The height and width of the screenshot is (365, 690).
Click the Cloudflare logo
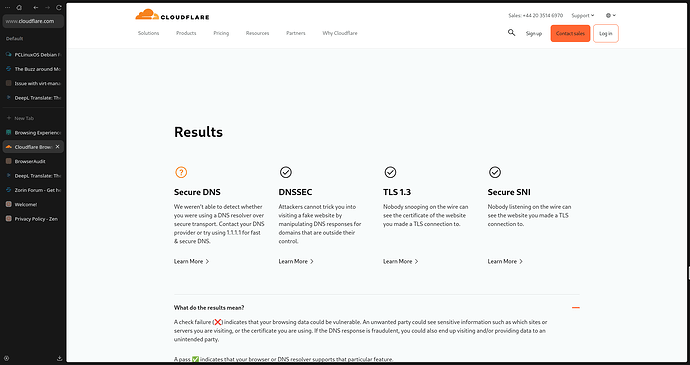172,15
